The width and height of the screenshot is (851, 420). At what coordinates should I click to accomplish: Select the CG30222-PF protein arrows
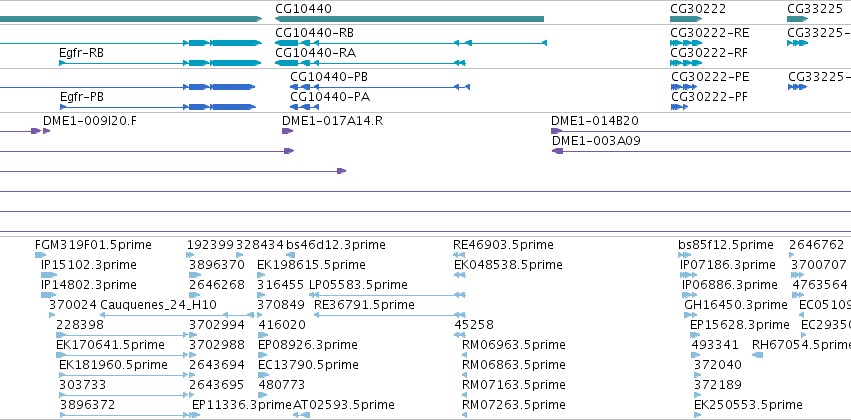tap(679, 107)
